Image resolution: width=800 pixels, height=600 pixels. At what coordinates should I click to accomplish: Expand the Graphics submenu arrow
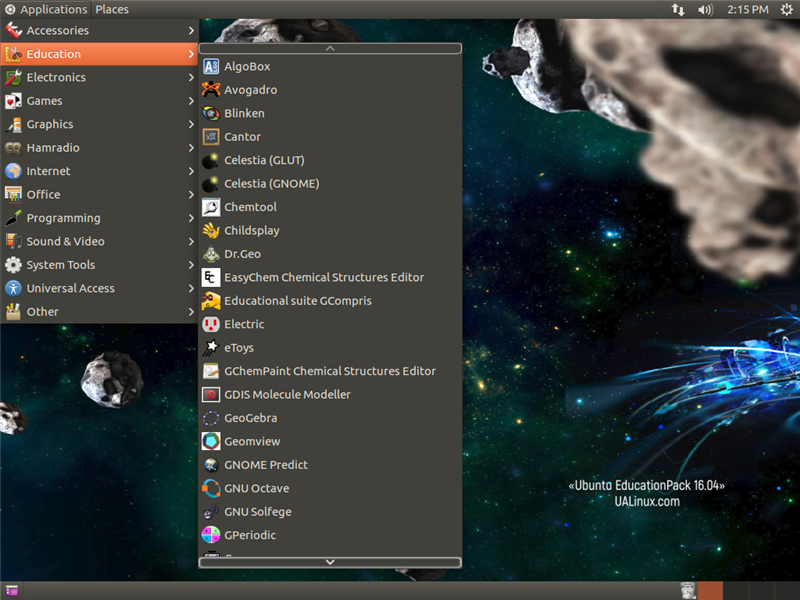(191, 124)
